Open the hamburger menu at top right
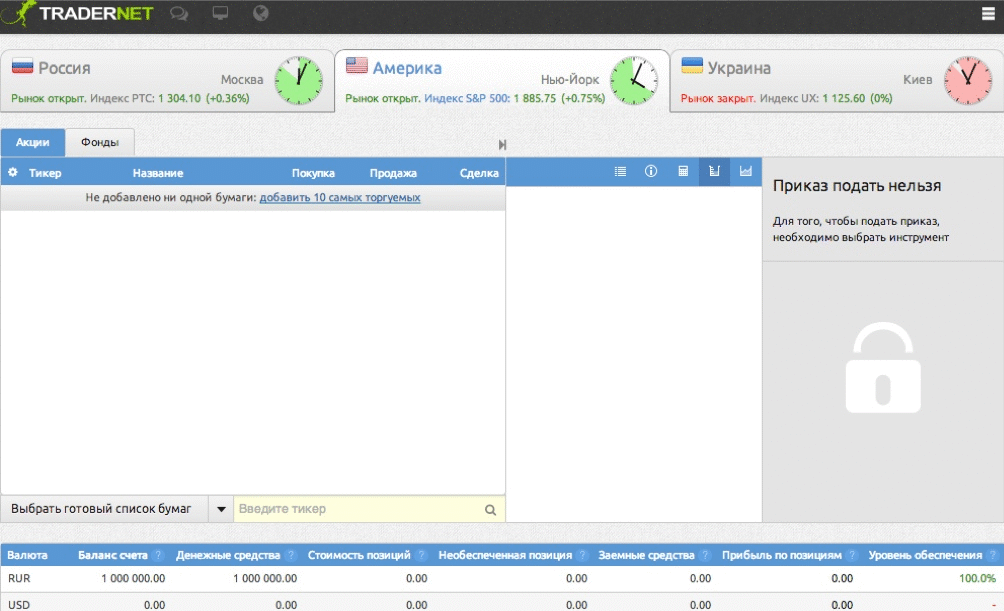Viewport: 1004px width, 611px height. (988, 14)
